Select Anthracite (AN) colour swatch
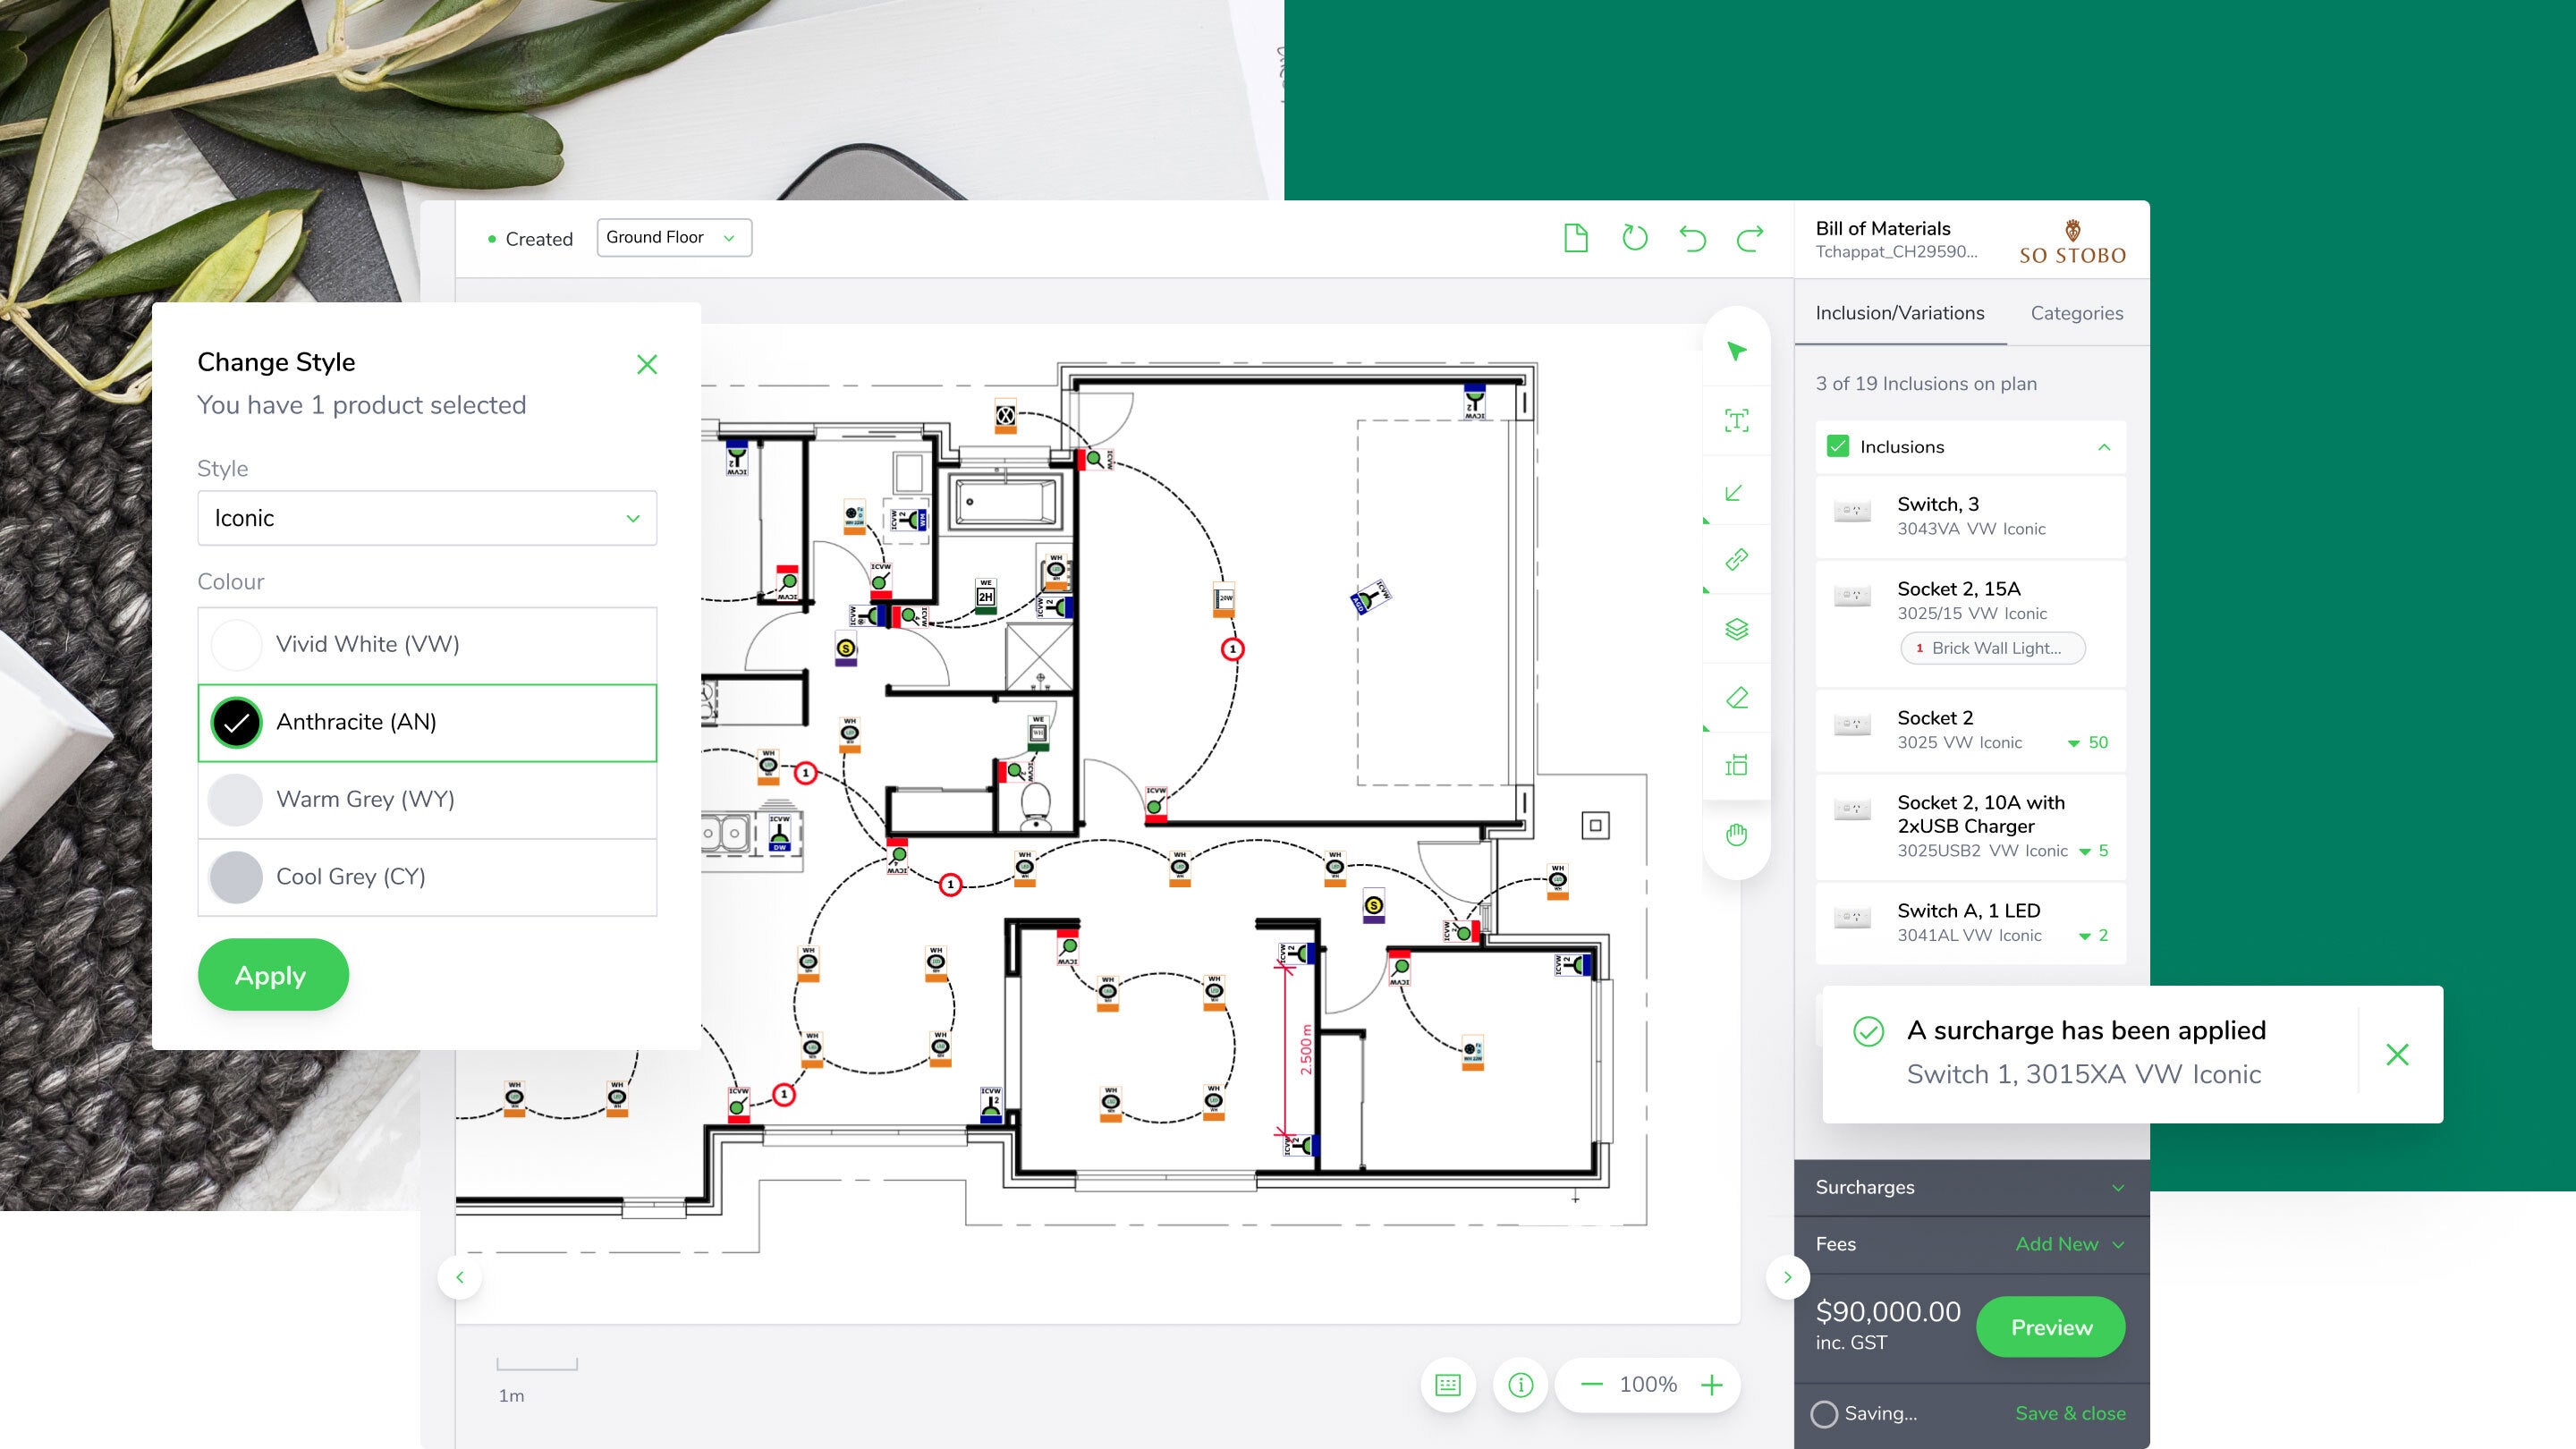The height and width of the screenshot is (1449, 2576). [237, 720]
